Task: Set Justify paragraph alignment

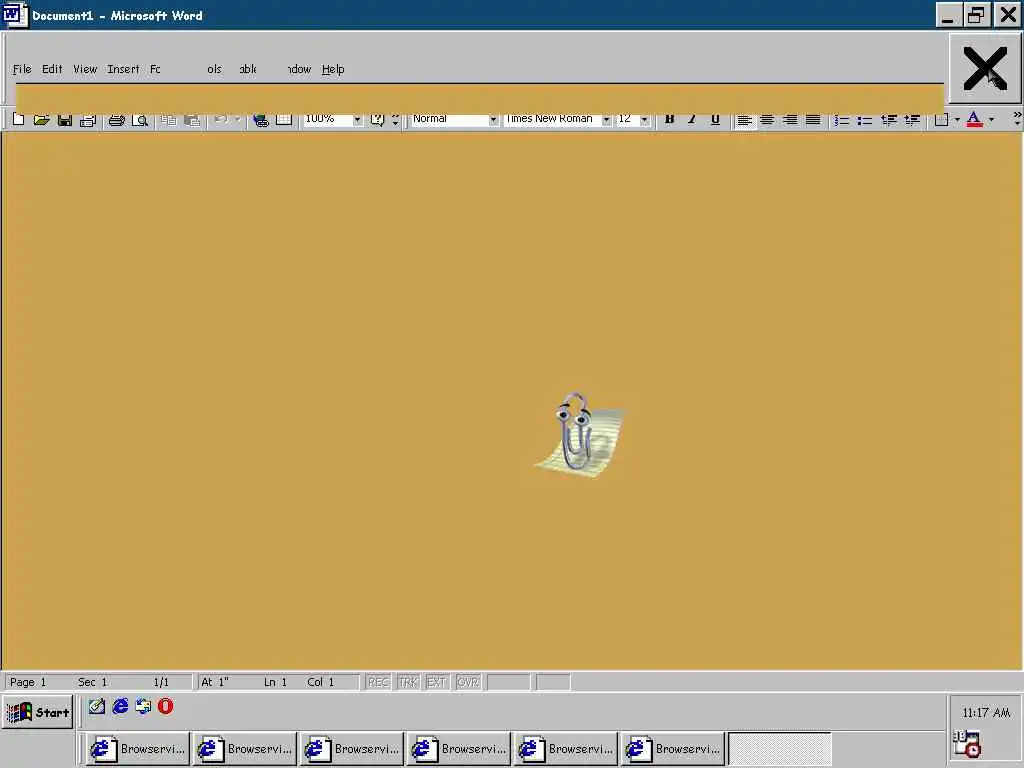Action: pos(813,120)
